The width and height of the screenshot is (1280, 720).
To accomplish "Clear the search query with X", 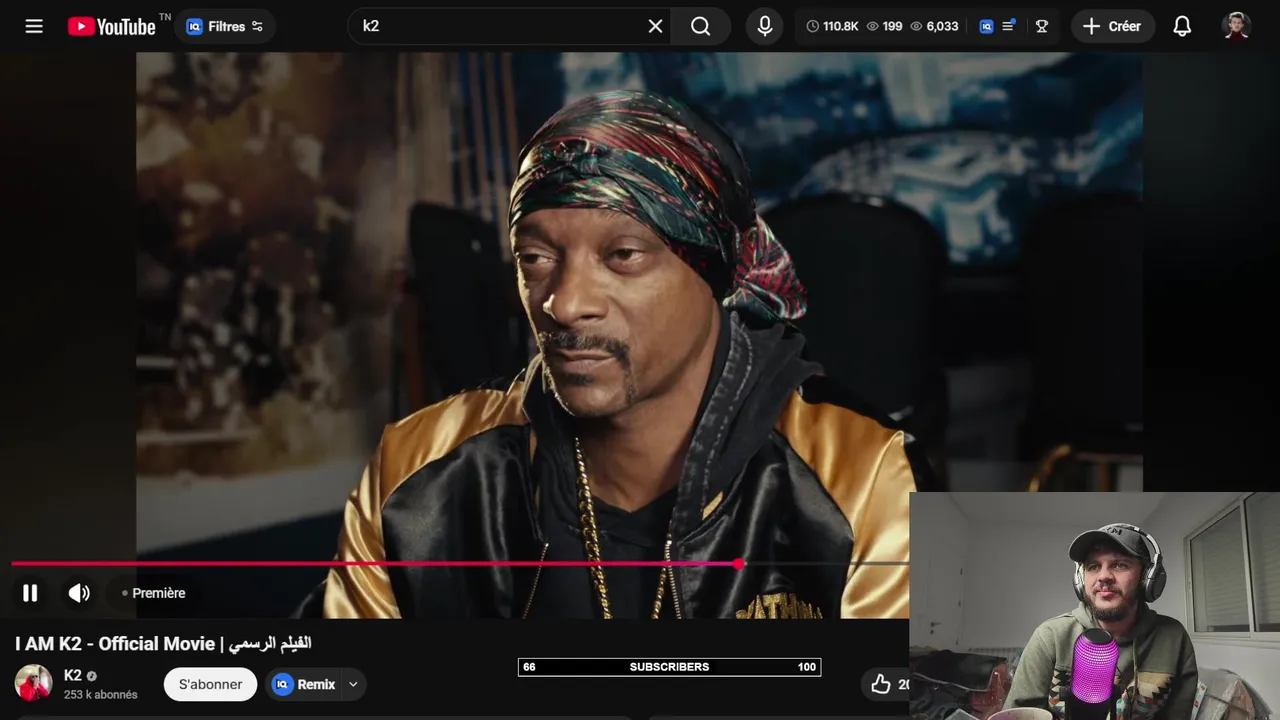I will pyautogui.click(x=655, y=26).
